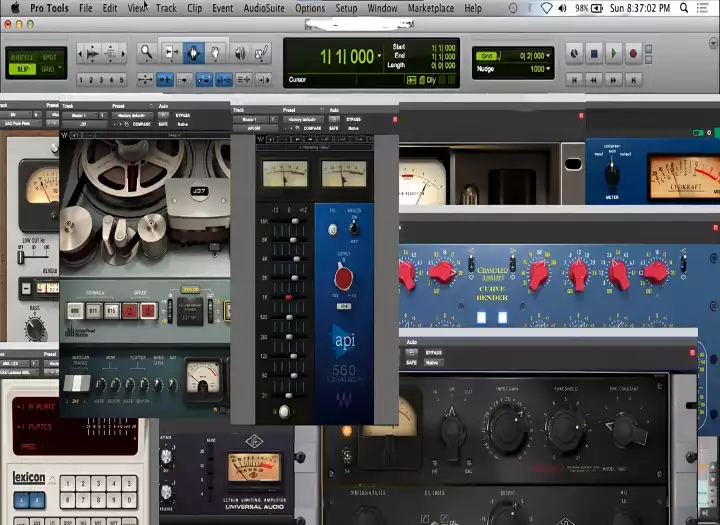Image resolution: width=720 pixels, height=525 pixels.
Task: Click API 560 red output knob
Action: point(343,277)
